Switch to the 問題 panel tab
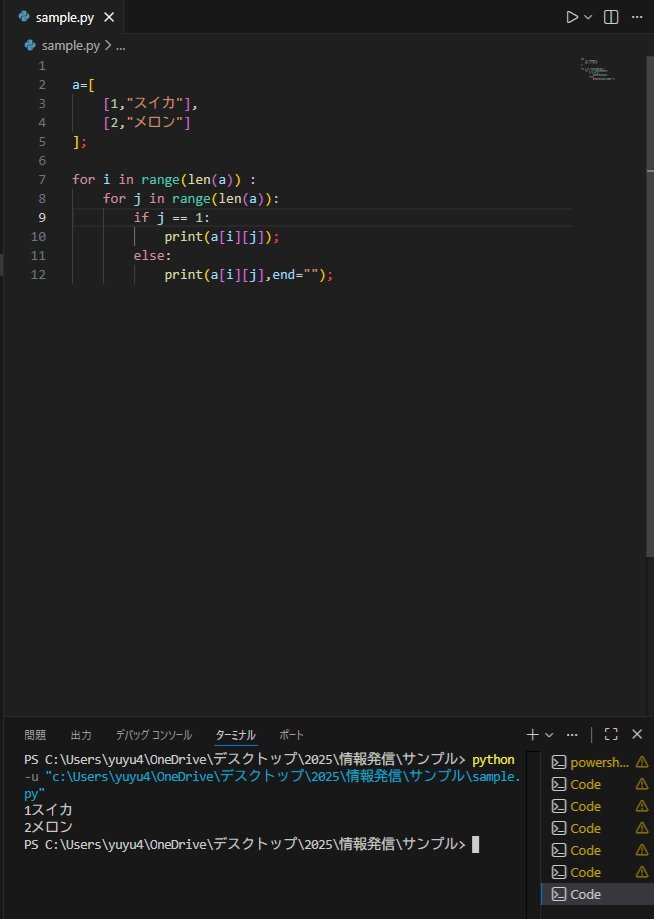This screenshot has width=654, height=919. (x=35, y=734)
